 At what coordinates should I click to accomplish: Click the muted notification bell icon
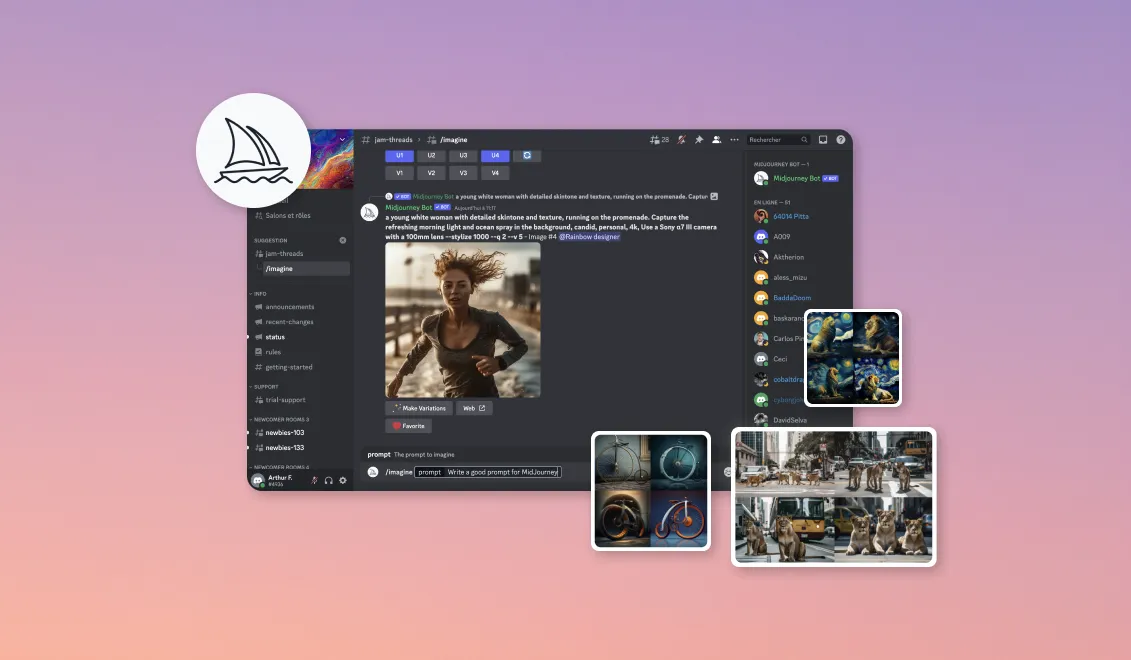(681, 140)
